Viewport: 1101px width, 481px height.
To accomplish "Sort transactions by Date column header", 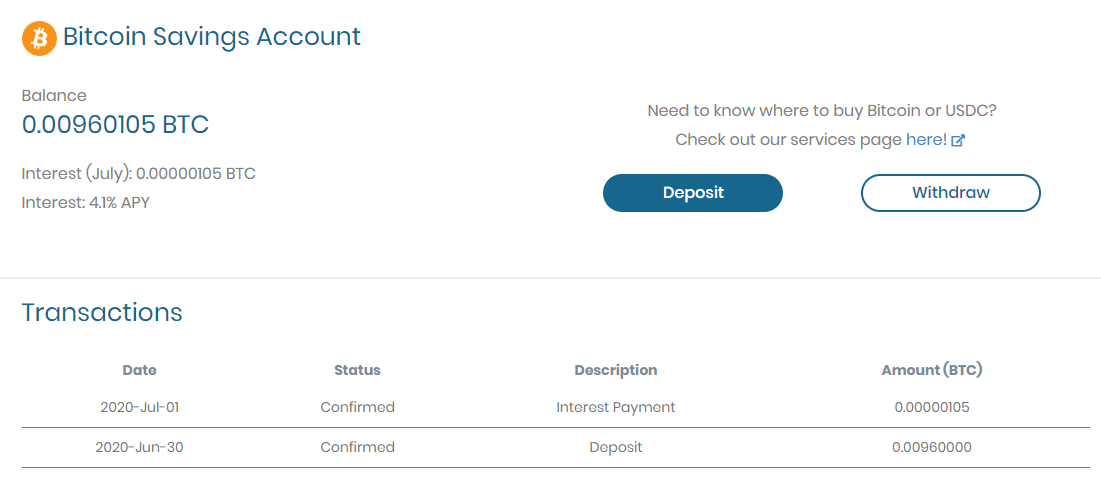I will (x=140, y=370).
